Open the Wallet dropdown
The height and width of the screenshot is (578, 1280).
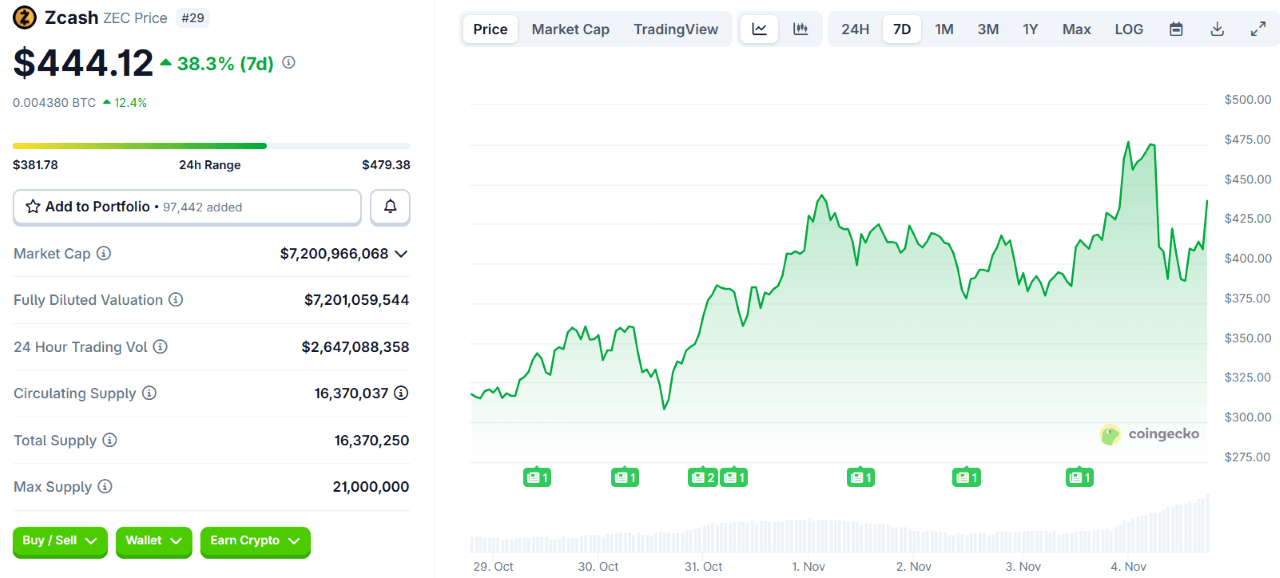[153, 542]
